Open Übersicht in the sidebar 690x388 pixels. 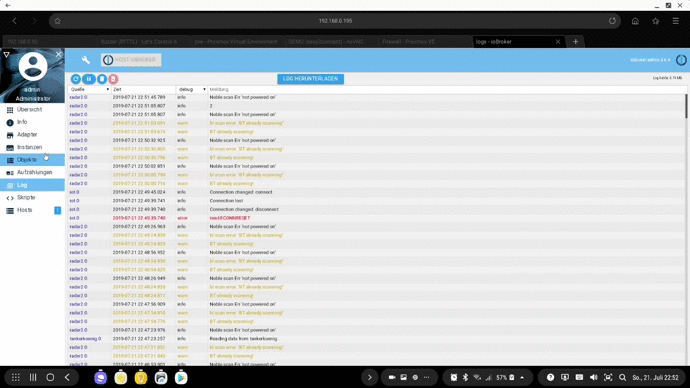[32, 110]
